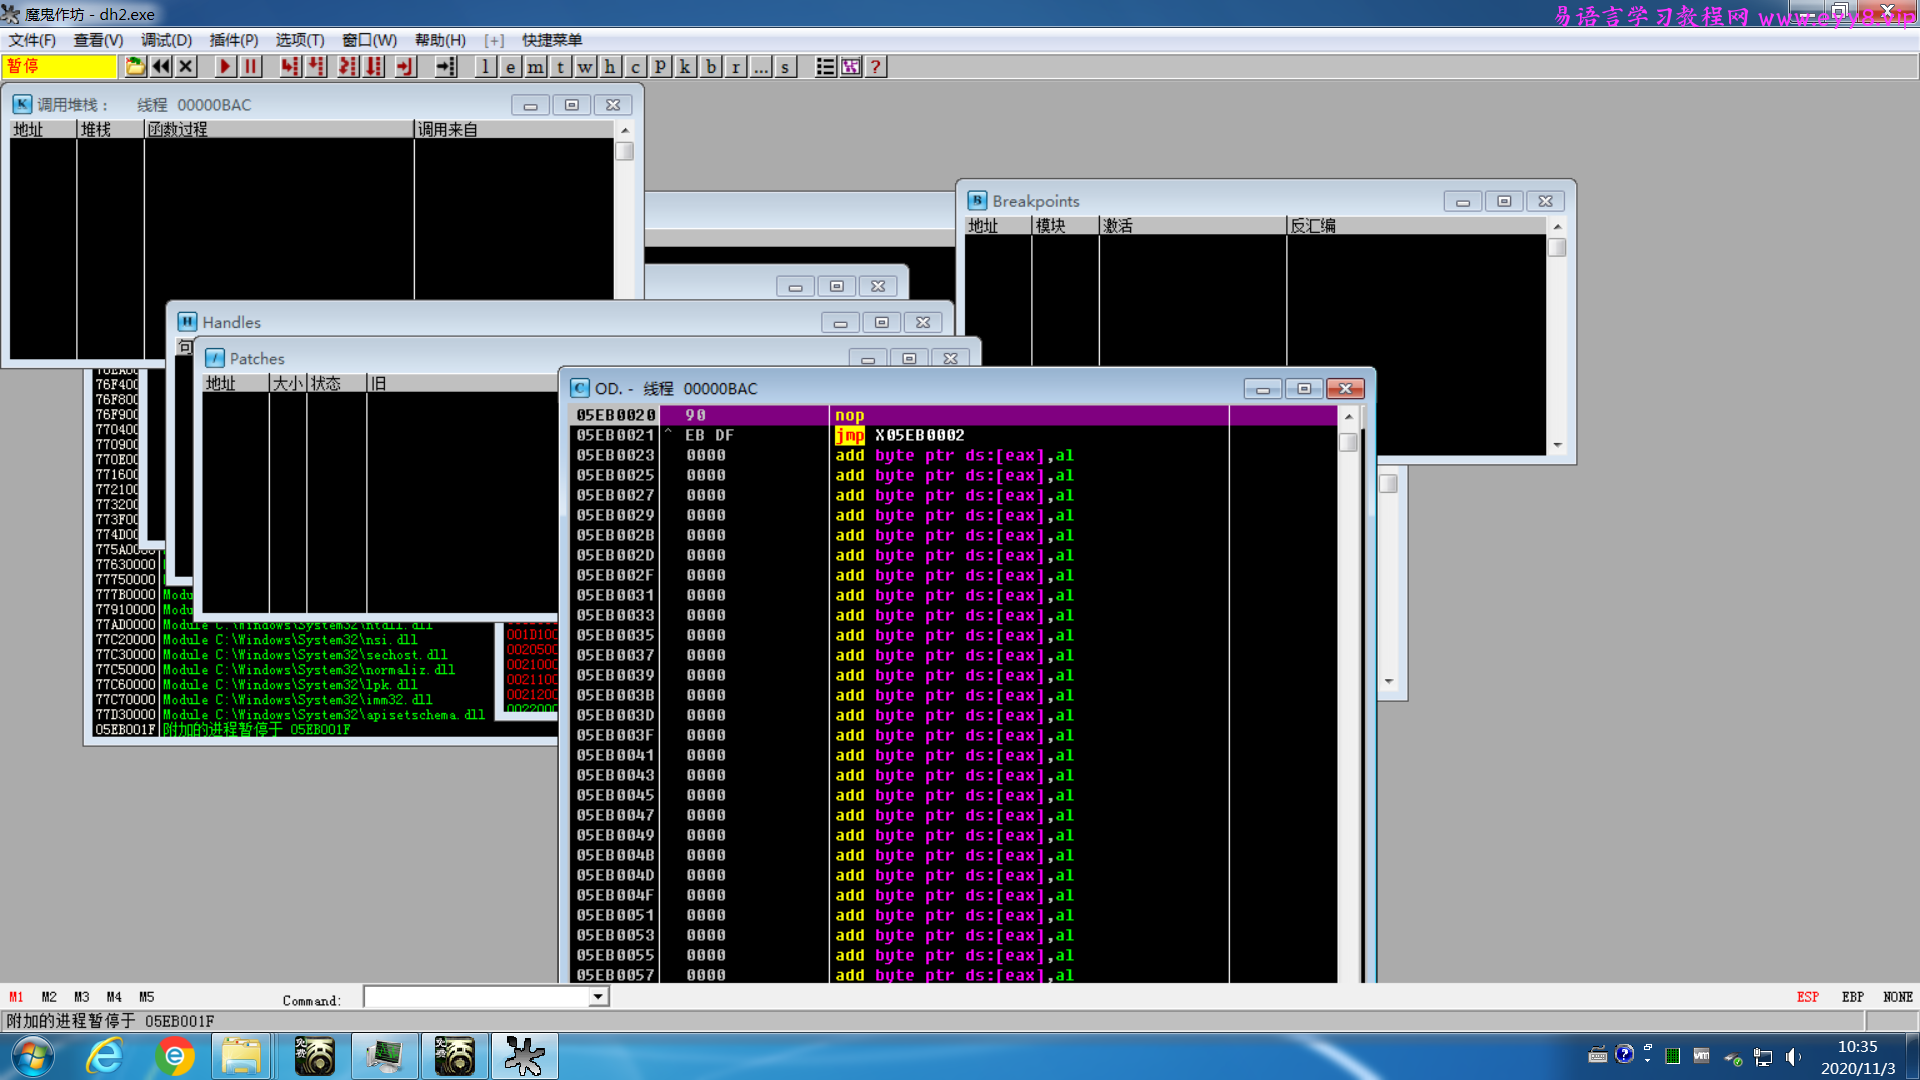This screenshot has height=1080, width=1920.
Task: Show Handles with 'h' toolbar button
Action: [x=610, y=67]
